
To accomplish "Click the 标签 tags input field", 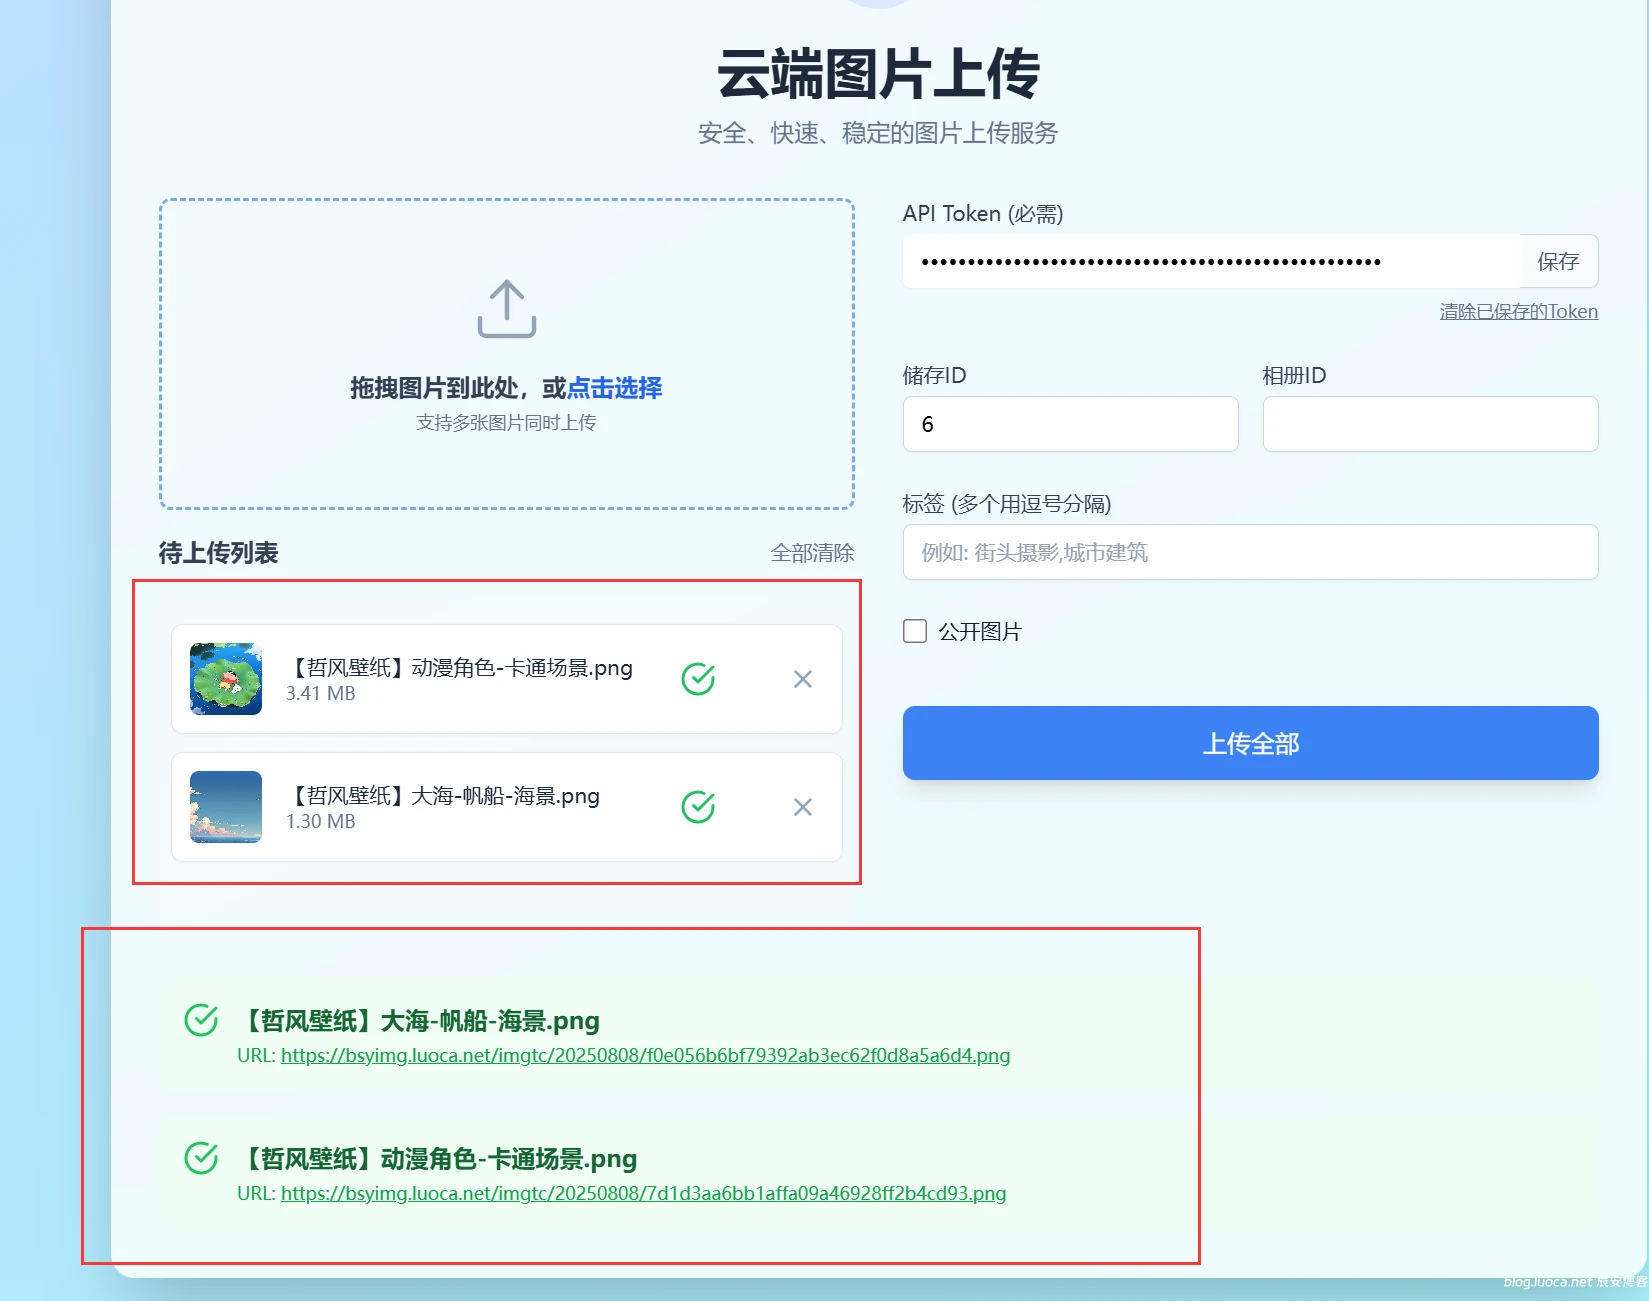I will click(x=1250, y=553).
